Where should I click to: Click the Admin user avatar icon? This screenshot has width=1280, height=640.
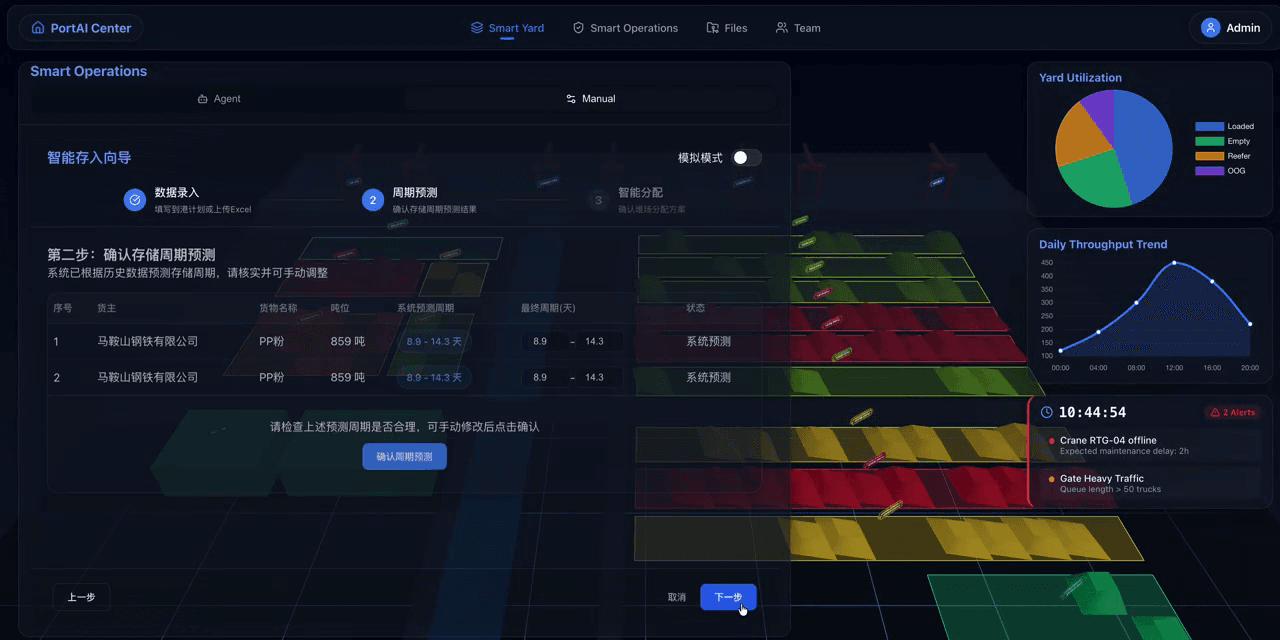[1211, 28]
